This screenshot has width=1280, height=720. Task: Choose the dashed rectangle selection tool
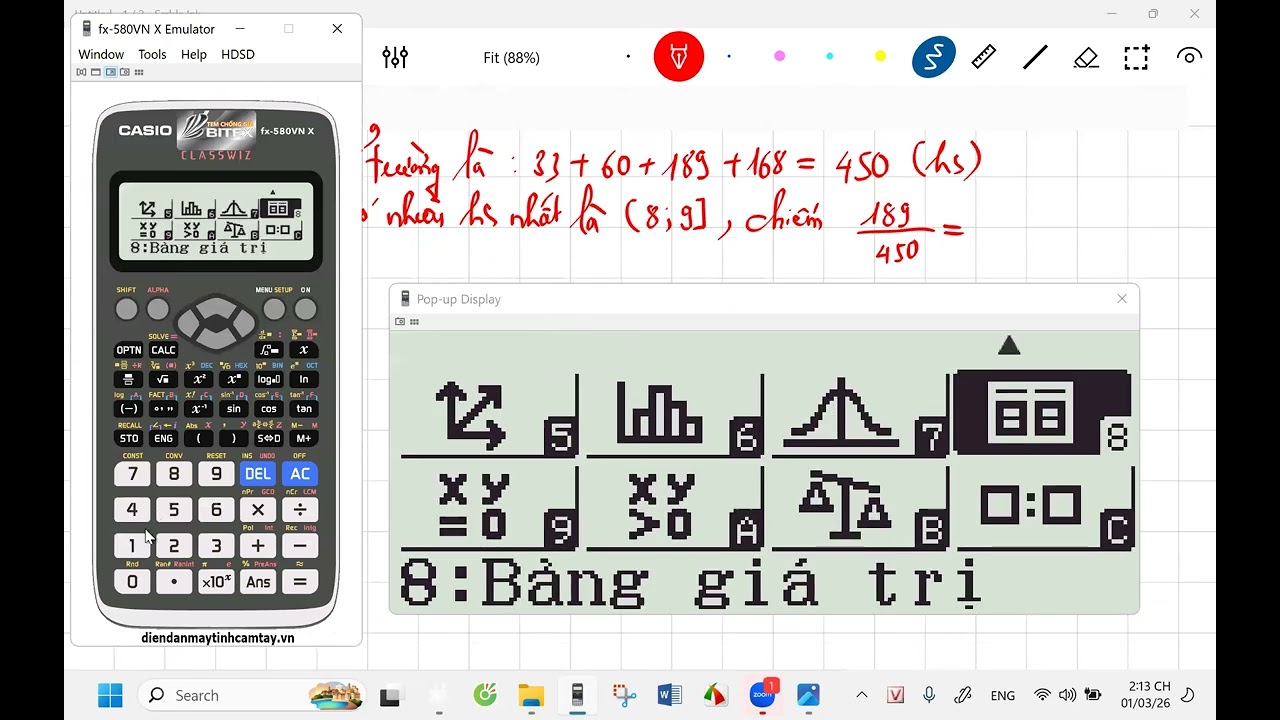1137,57
